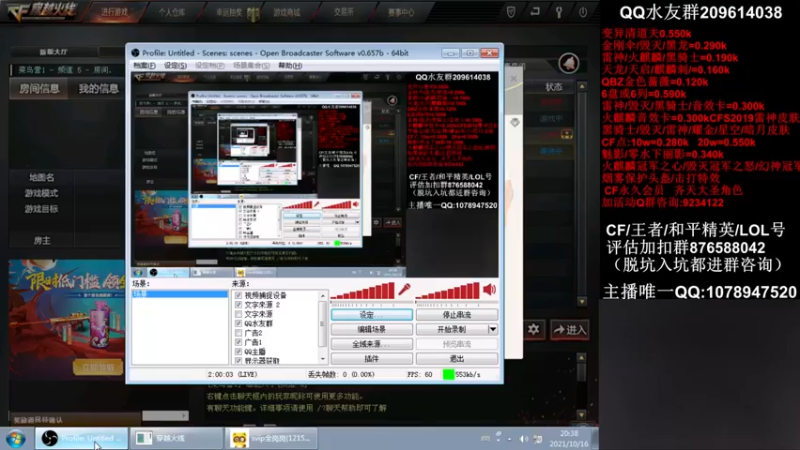This screenshot has width=800, height=450.
Task: Click 插件 button
Action: 371,359
